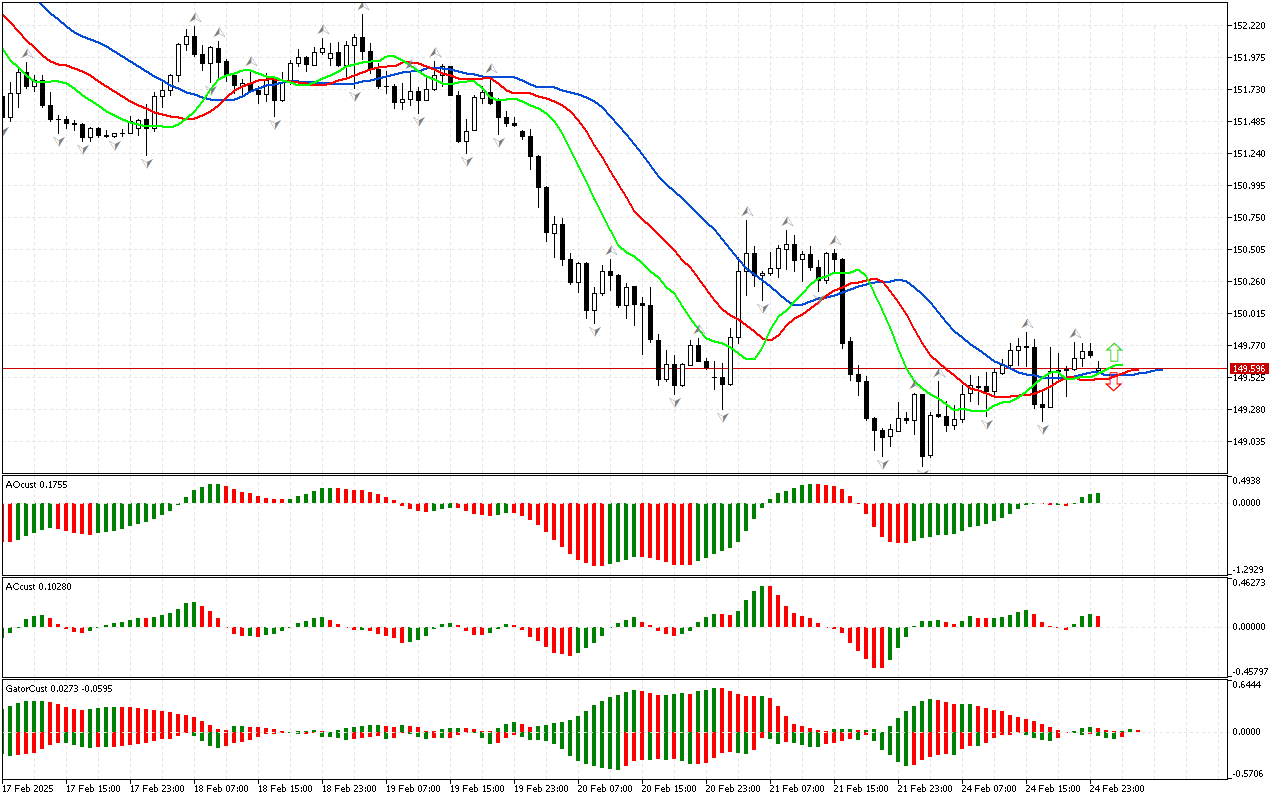Click the 19 Feb 23:00 time label

coord(542,789)
